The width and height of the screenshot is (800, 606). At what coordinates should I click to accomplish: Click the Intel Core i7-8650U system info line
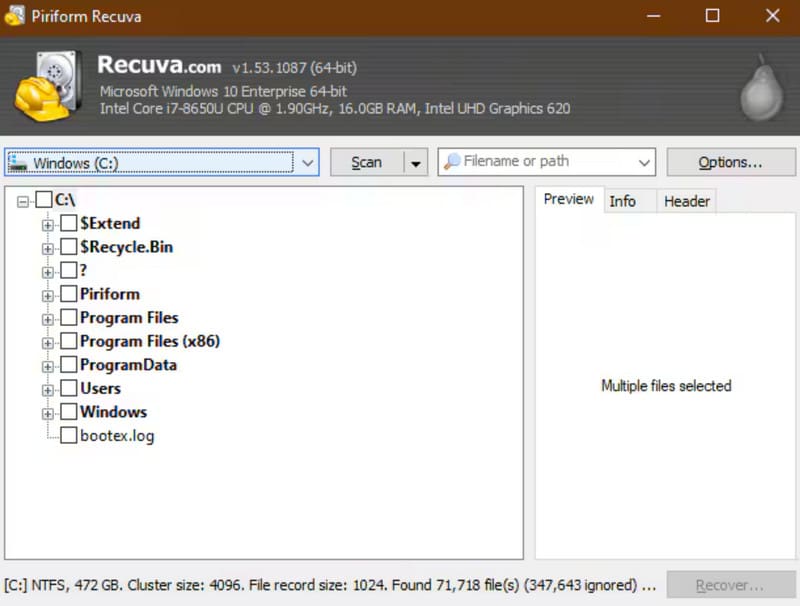[335, 108]
